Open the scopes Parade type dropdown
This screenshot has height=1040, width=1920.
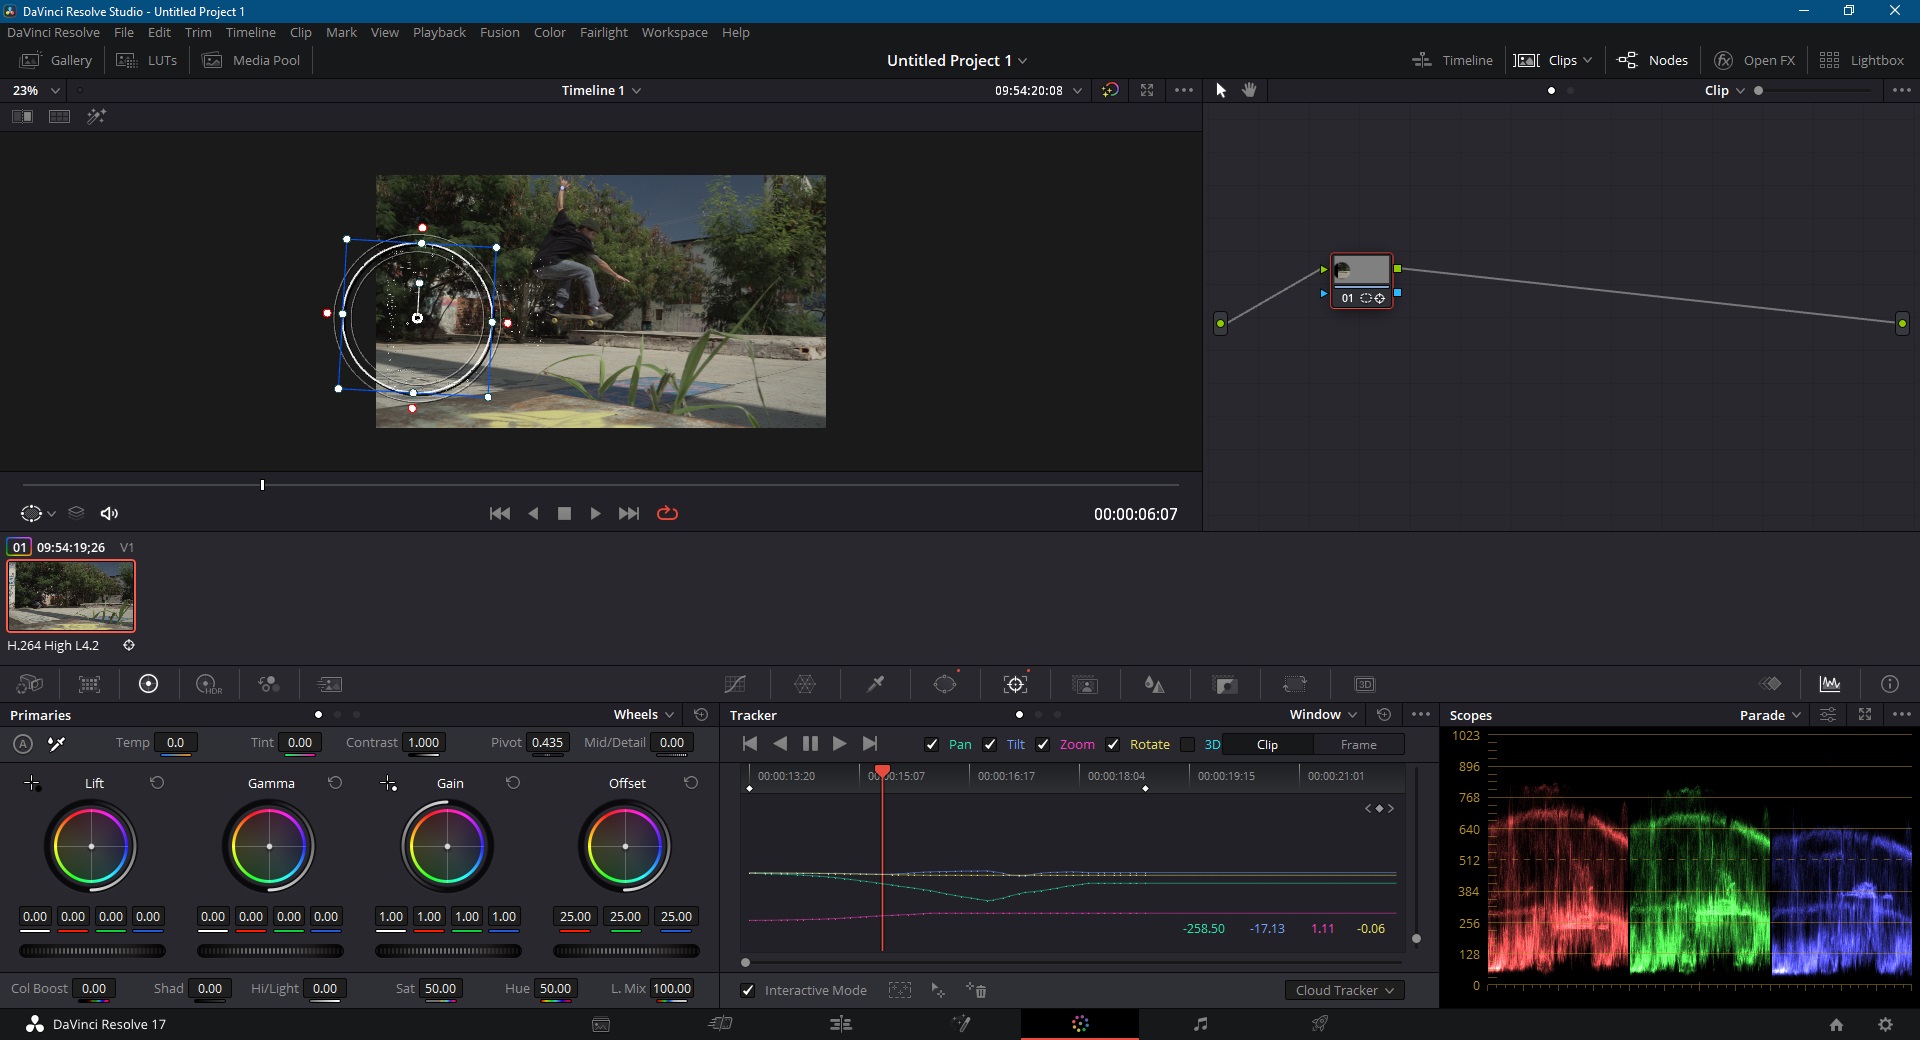coord(1770,715)
